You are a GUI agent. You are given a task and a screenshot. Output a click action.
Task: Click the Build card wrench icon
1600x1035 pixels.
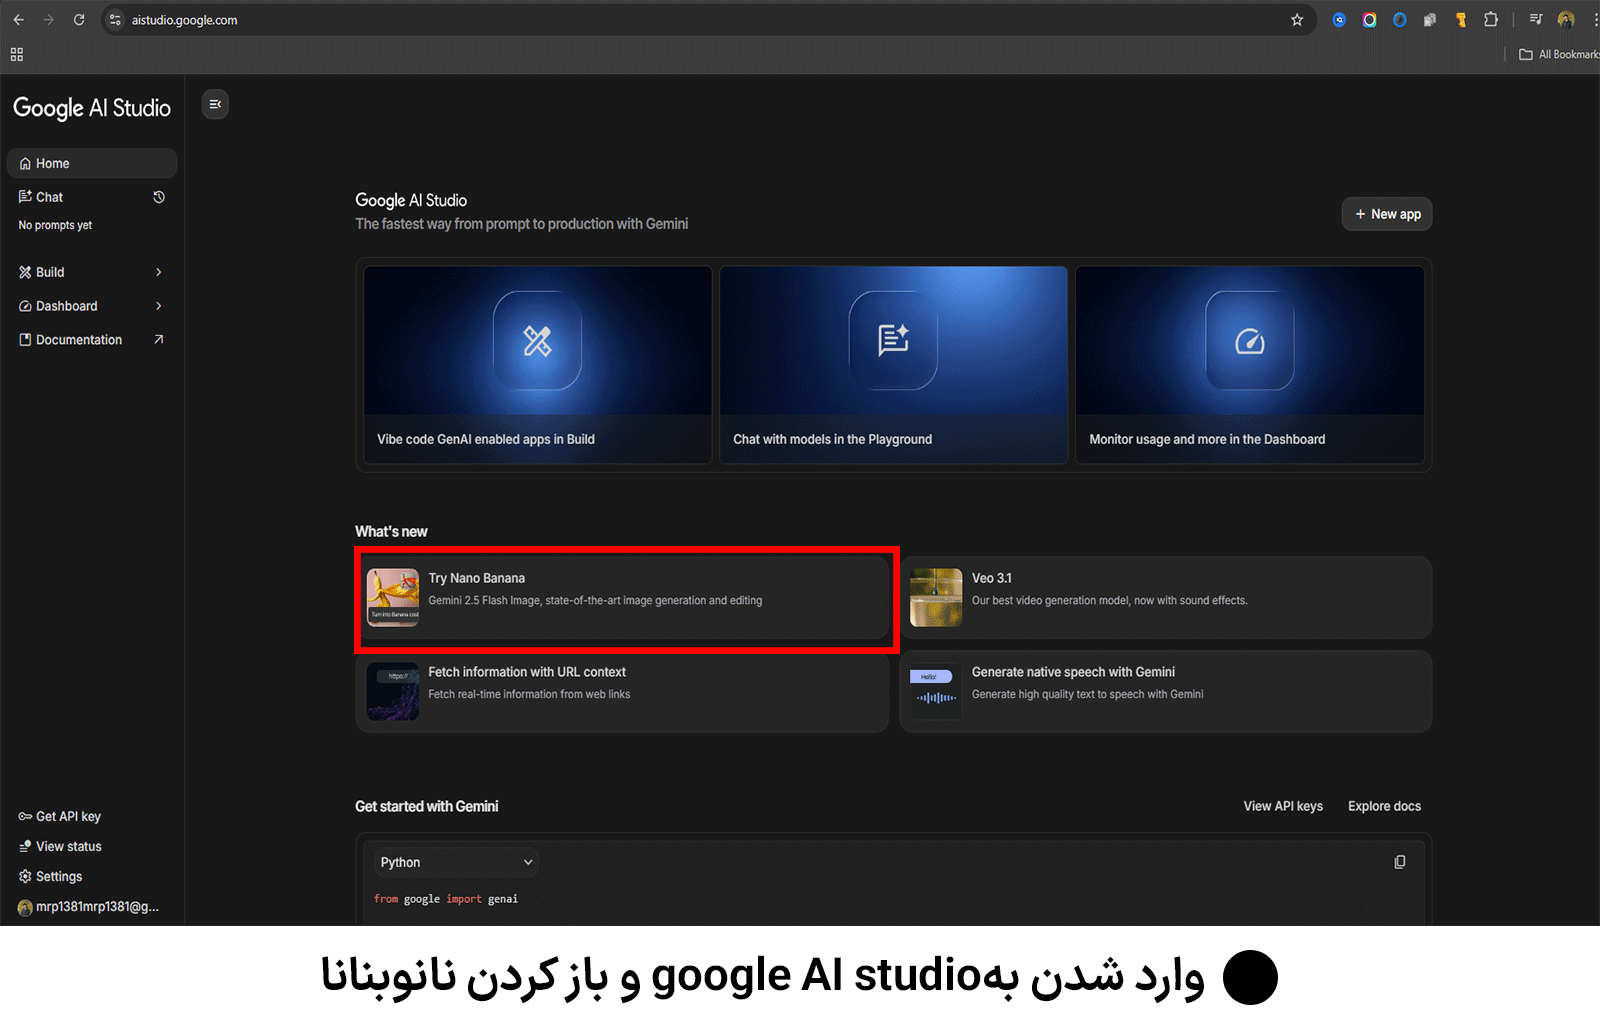(537, 341)
